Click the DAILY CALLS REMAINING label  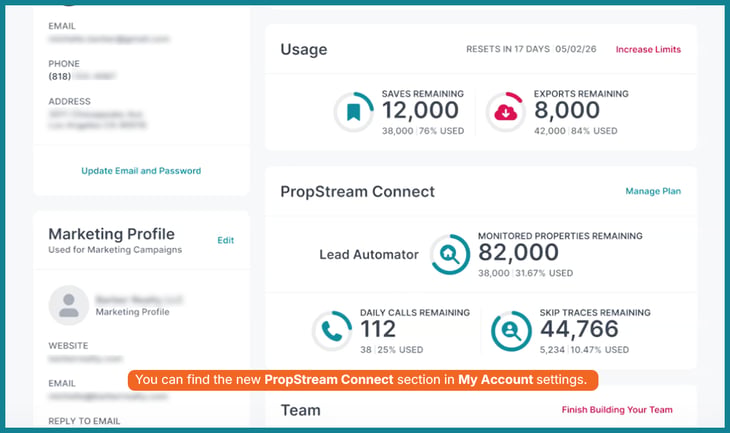point(415,312)
